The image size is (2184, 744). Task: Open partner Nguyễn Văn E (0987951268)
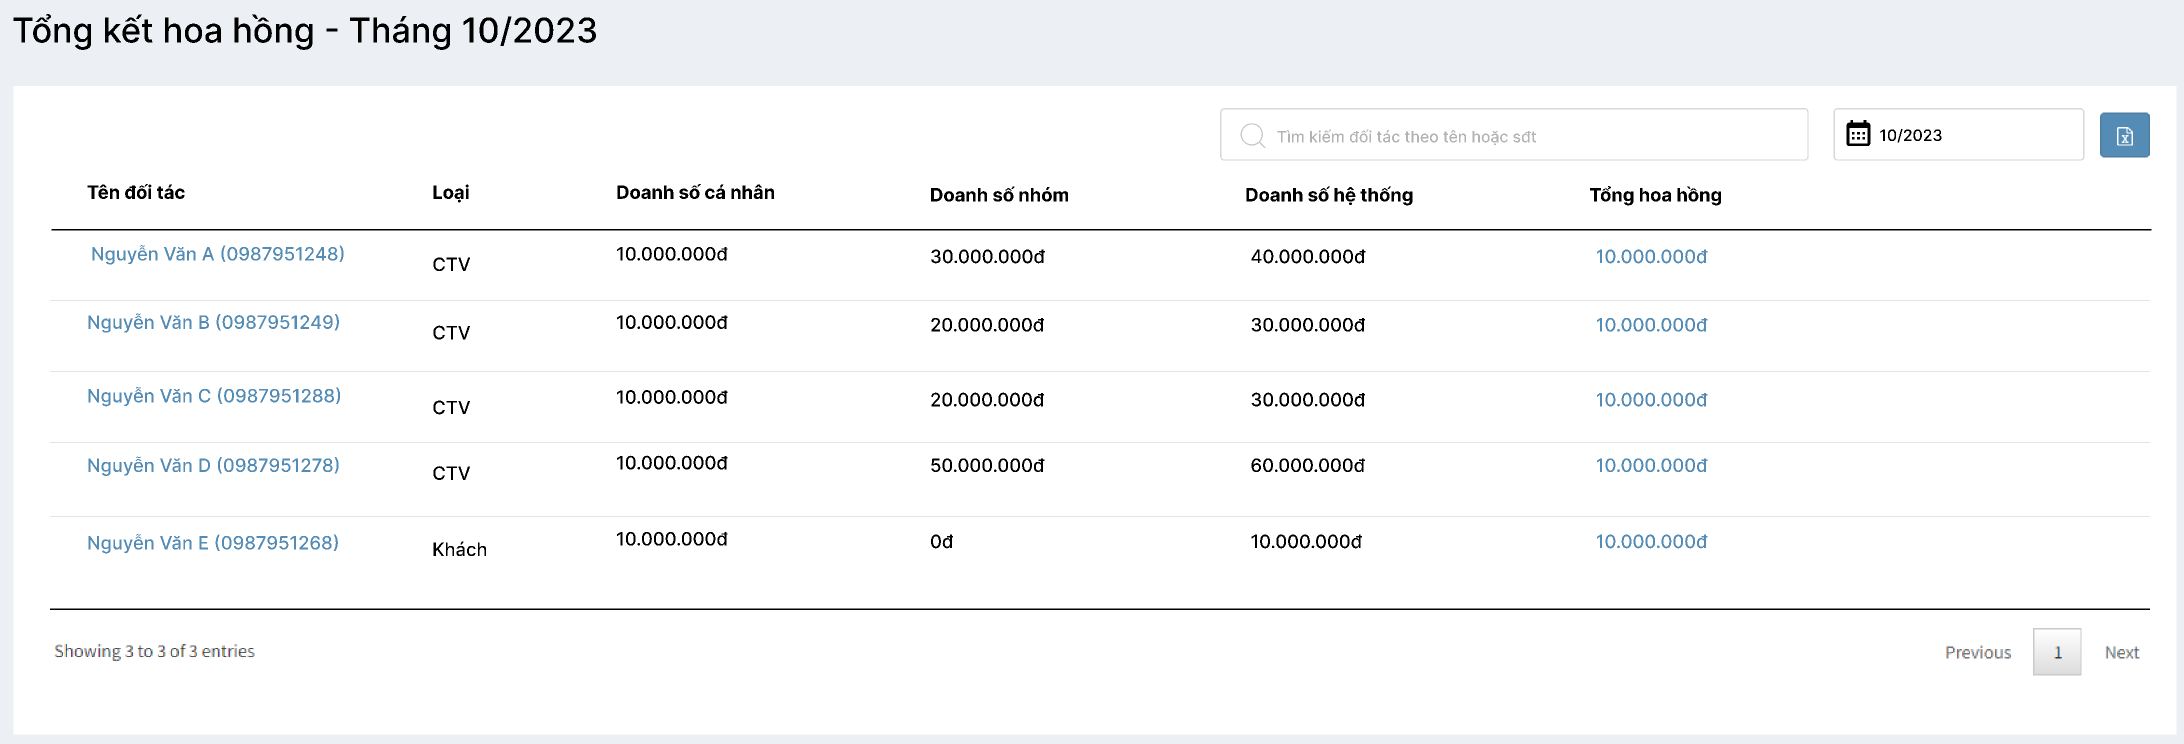213,543
